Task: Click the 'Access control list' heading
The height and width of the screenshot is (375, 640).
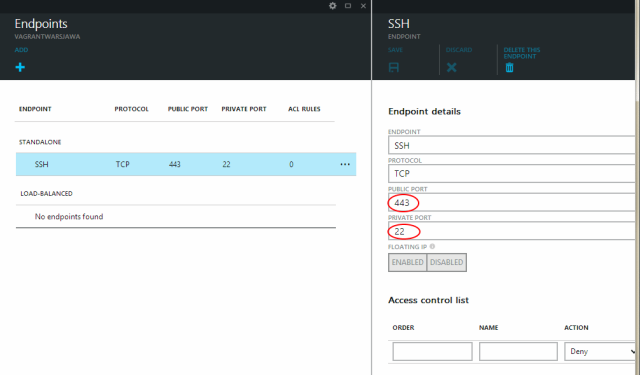Action: pyautogui.click(x=429, y=300)
